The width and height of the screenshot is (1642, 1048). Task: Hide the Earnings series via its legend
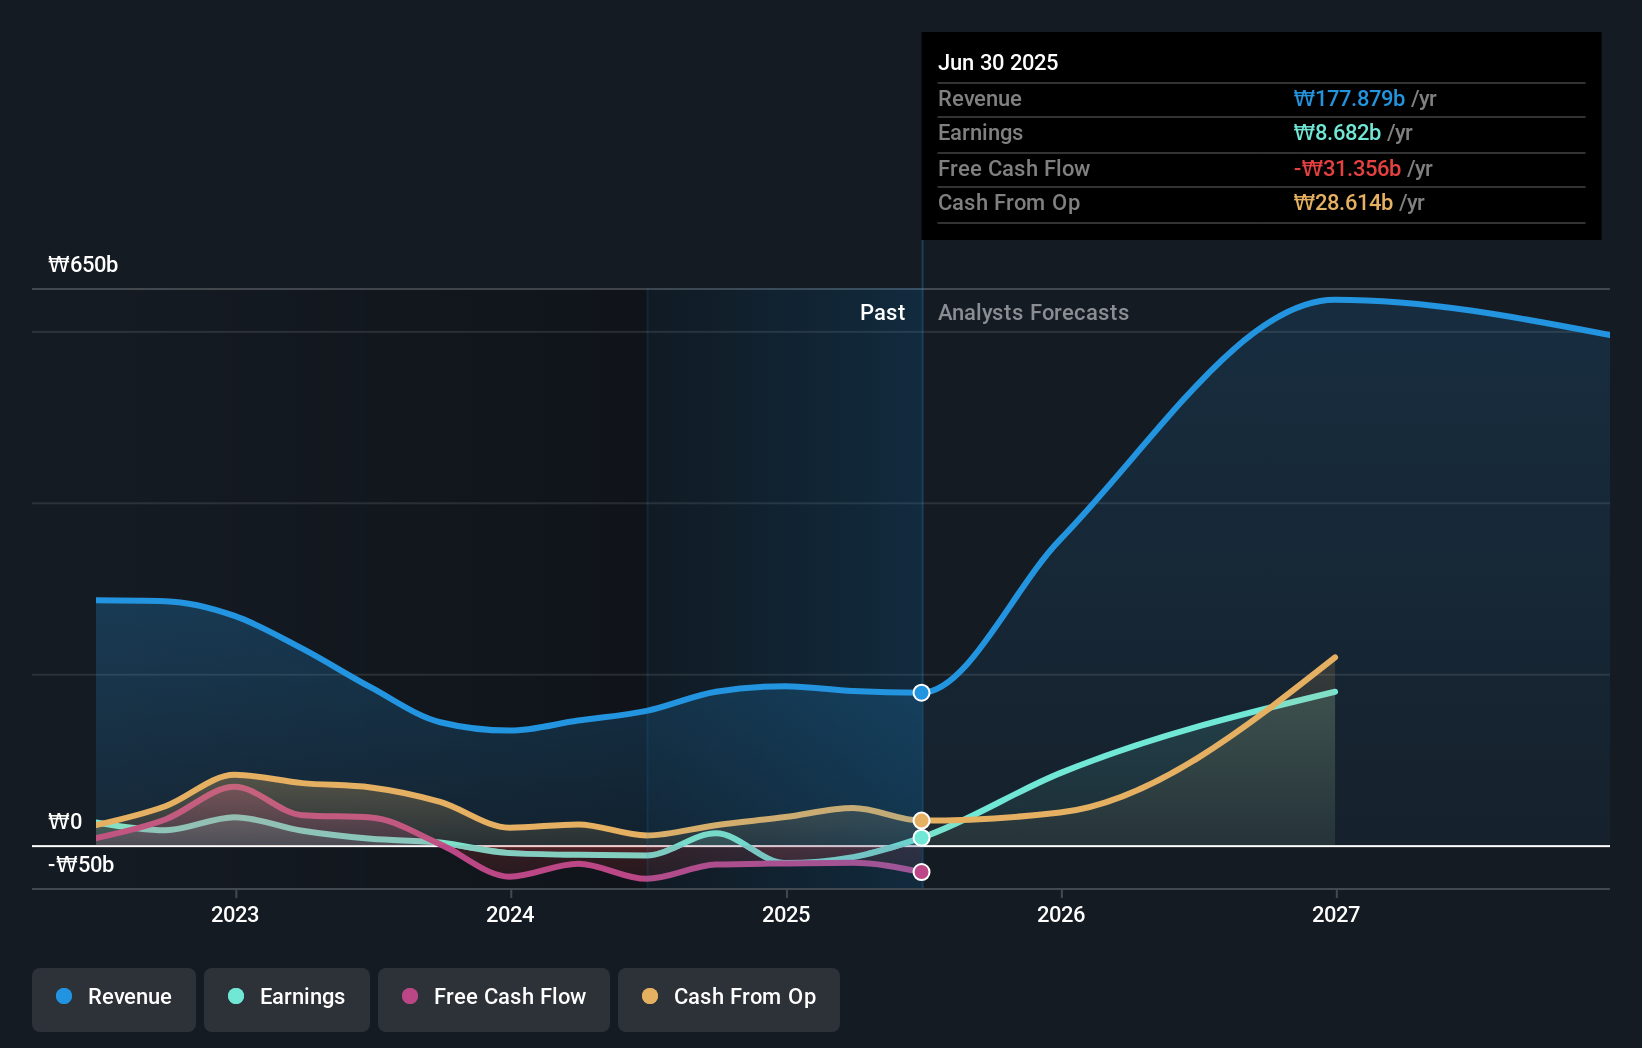click(287, 997)
